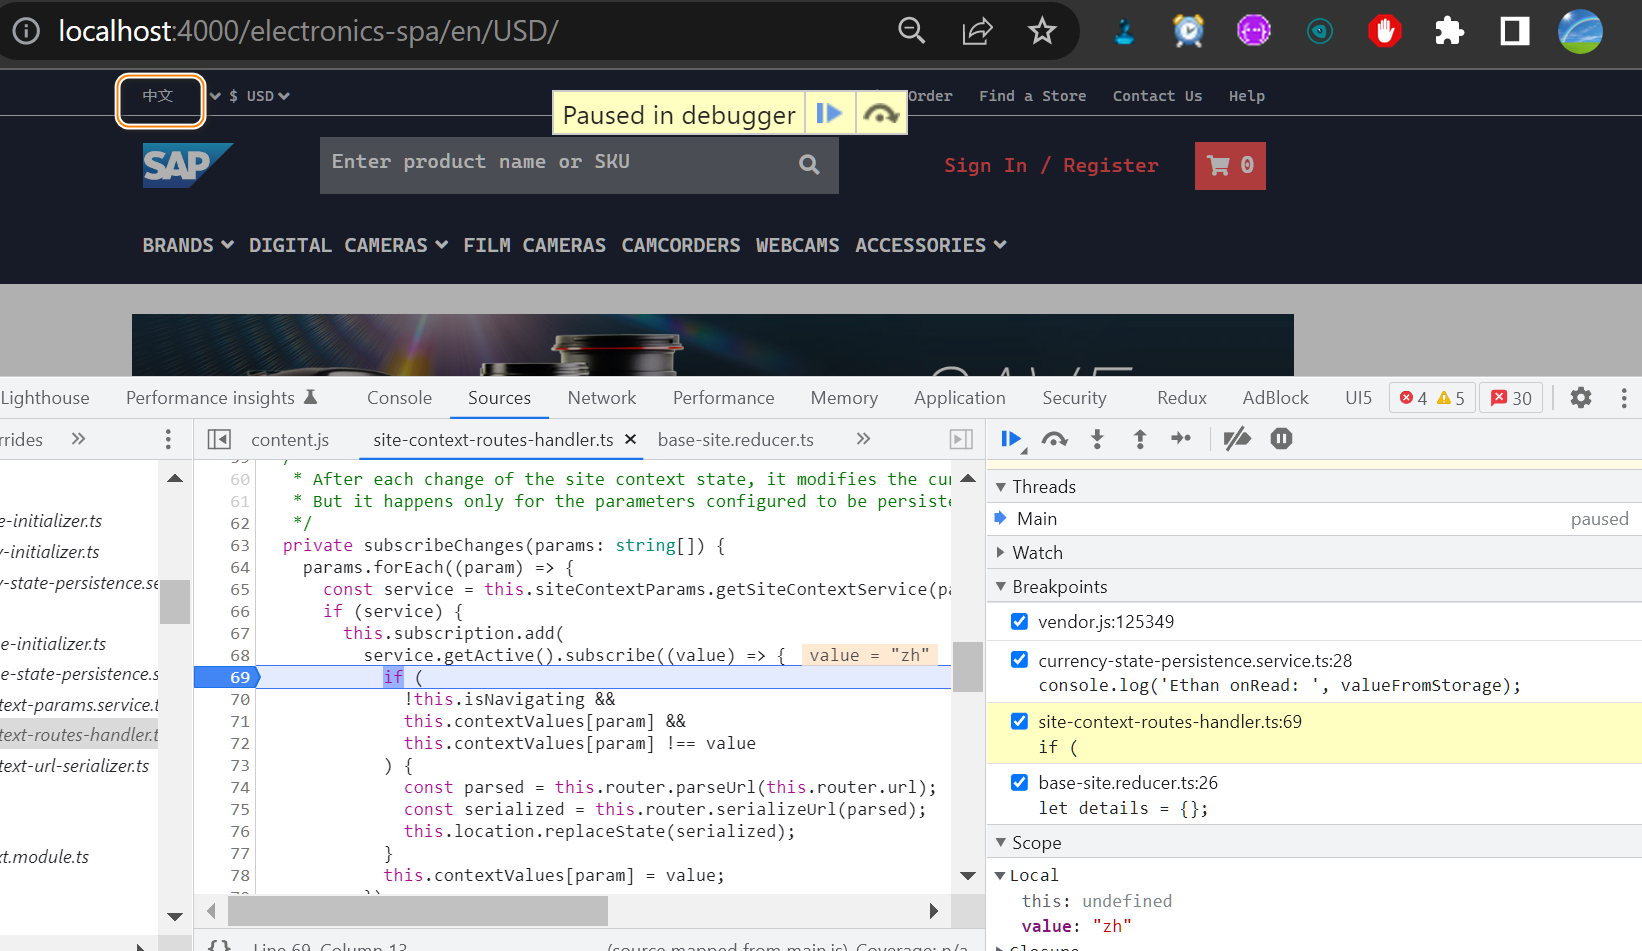Open the Redux tab
The height and width of the screenshot is (951, 1642).
click(x=1181, y=398)
